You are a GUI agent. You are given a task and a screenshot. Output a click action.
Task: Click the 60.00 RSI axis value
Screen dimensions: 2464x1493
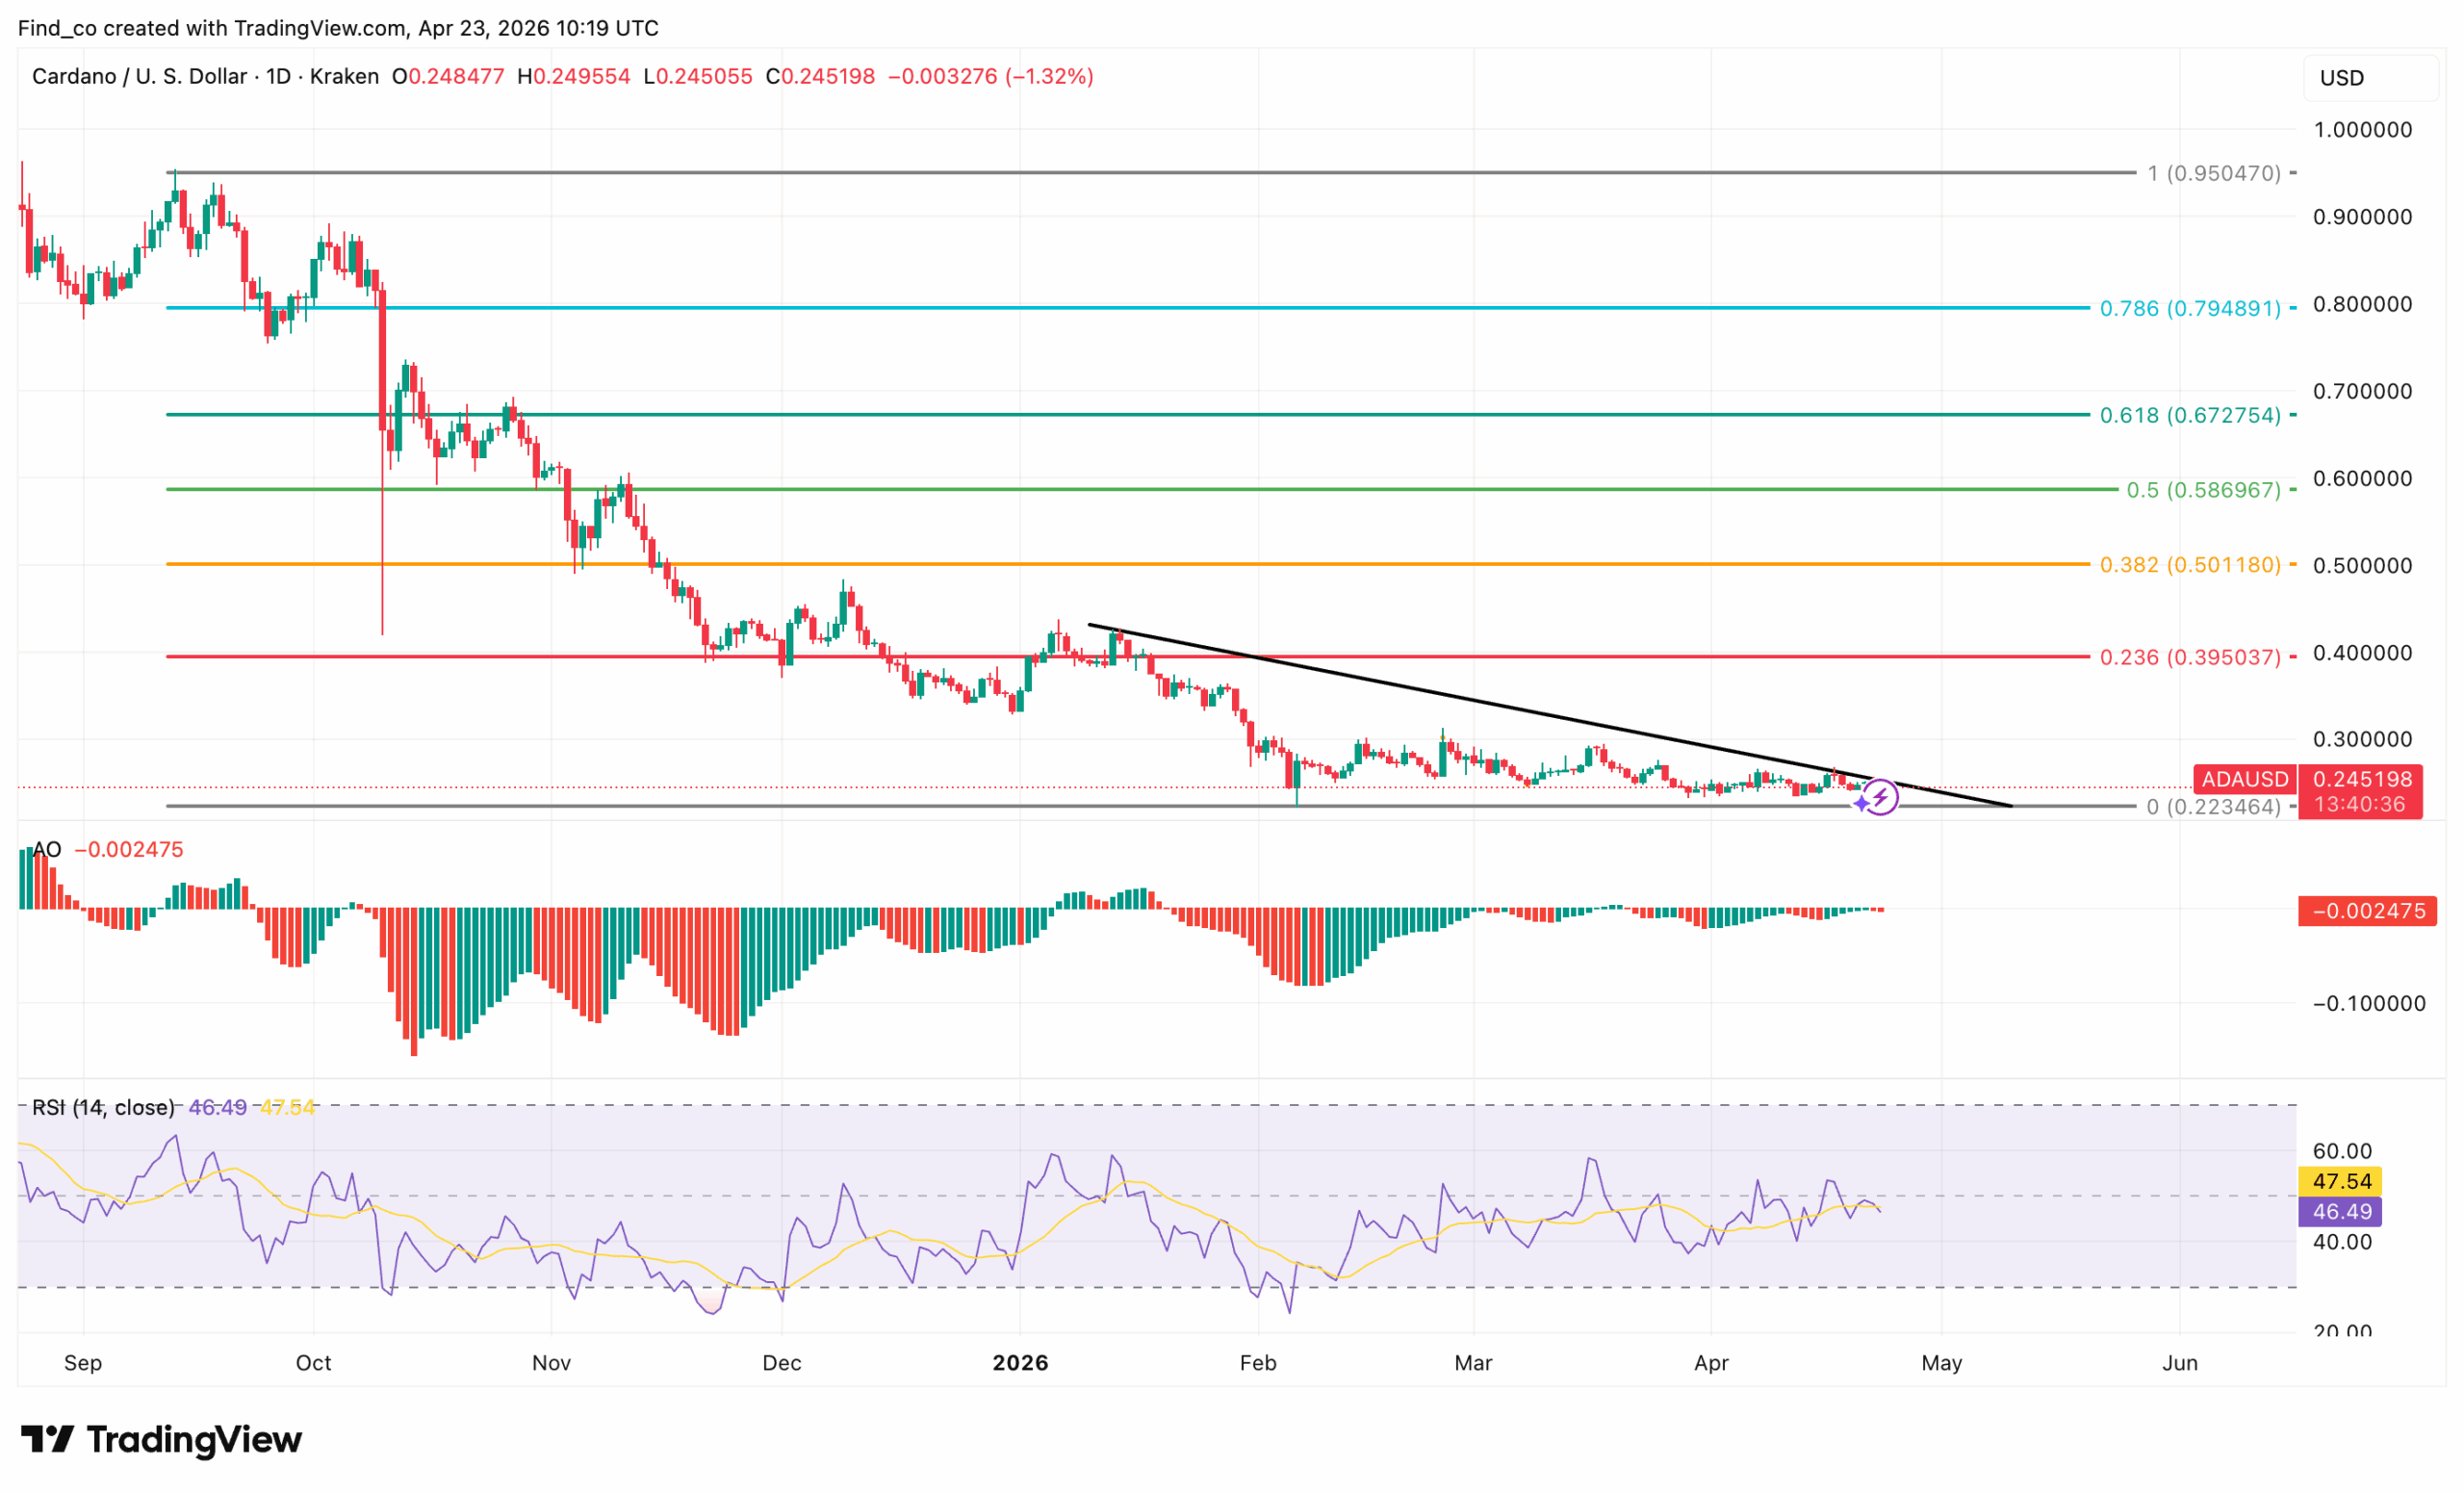[x=2343, y=1151]
